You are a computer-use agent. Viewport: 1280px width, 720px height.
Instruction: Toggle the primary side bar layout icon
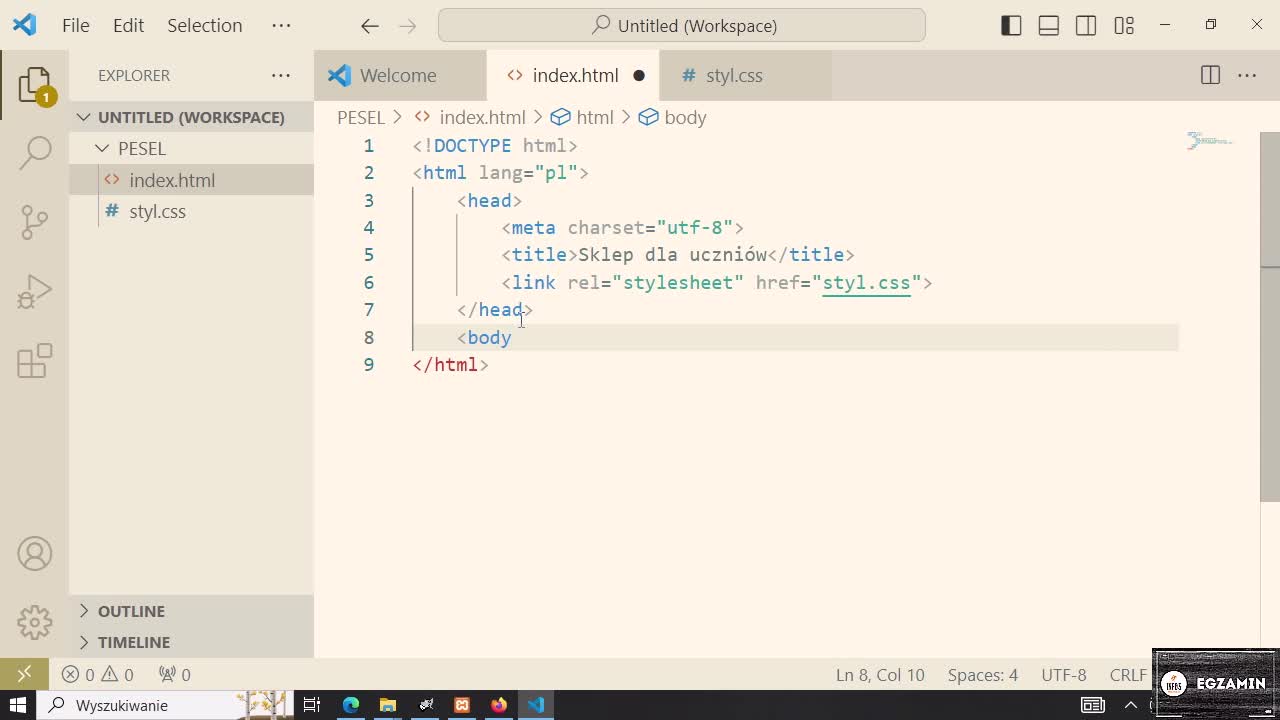(x=1011, y=26)
